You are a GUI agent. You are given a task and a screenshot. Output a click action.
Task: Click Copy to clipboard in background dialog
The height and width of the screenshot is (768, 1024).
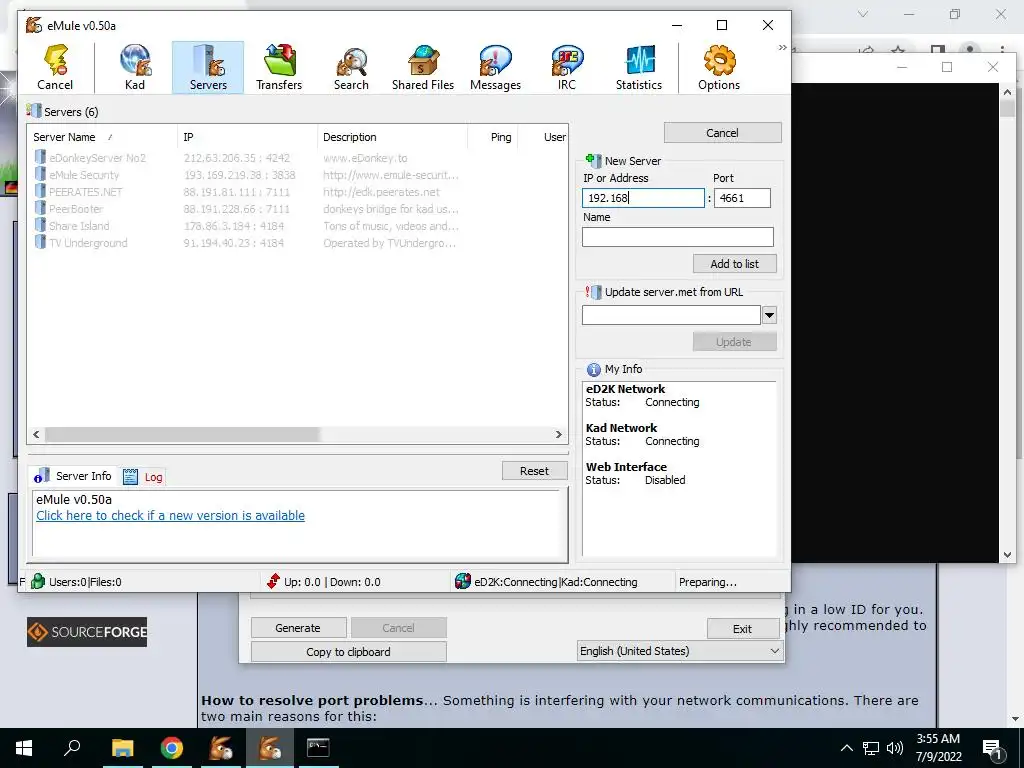pos(349,652)
